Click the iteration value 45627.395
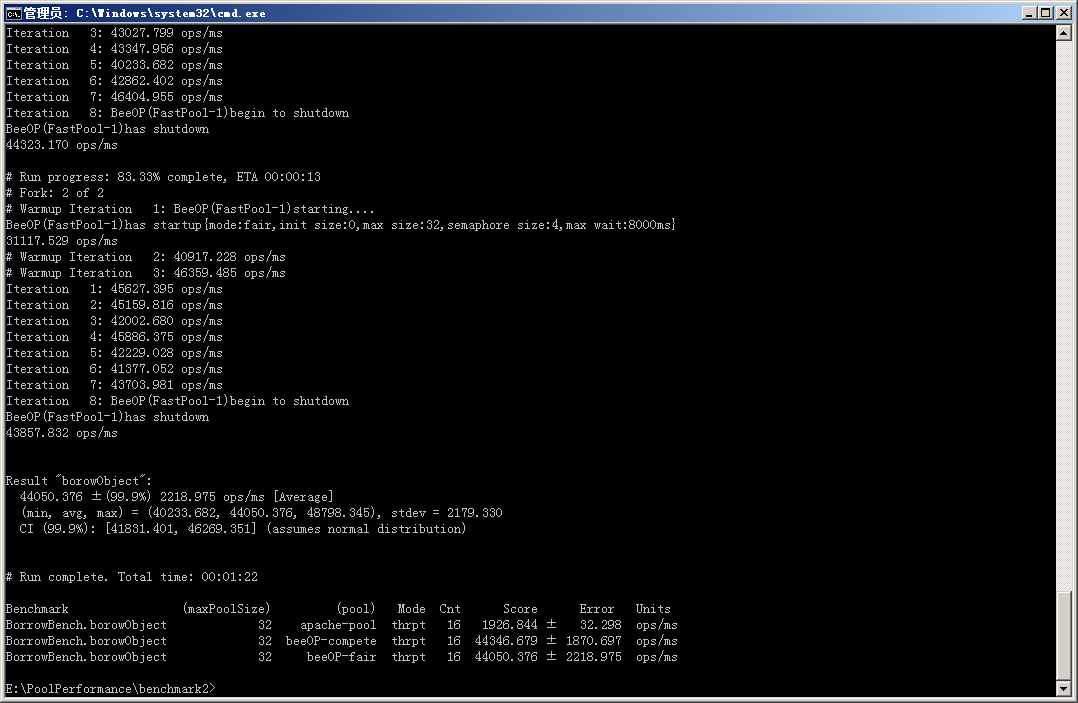The height and width of the screenshot is (703, 1078). (142, 289)
